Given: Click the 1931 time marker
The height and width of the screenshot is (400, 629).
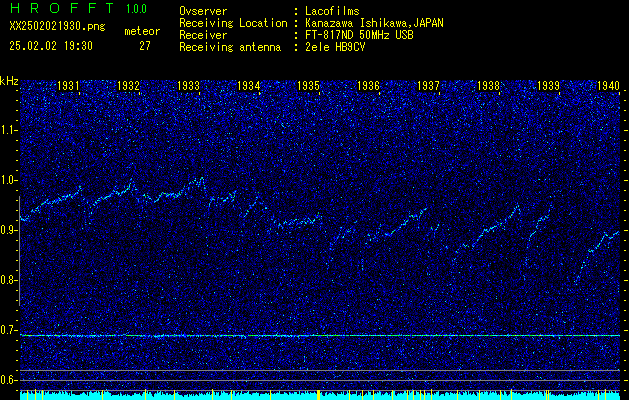Looking at the screenshot, I should pyautogui.click(x=68, y=85).
